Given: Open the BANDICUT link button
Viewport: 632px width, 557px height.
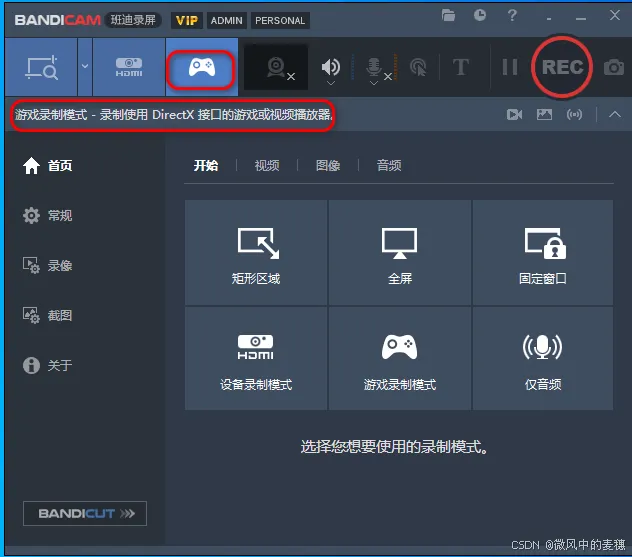Looking at the screenshot, I should (85, 513).
